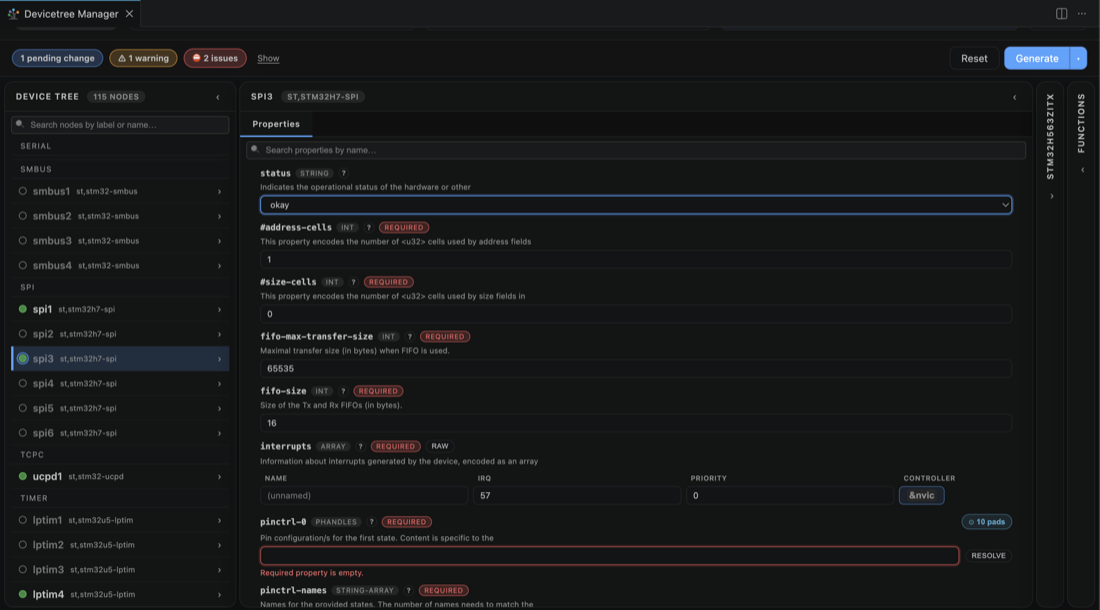The height and width of the screenshot is (610, 1100).
Task: Click help icon next to fifo-max-transfer-size
Action: point(410,337)
